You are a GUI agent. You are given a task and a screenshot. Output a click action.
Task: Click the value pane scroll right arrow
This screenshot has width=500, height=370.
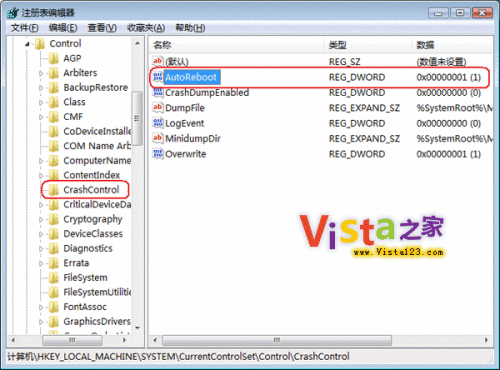click(486, 340)
